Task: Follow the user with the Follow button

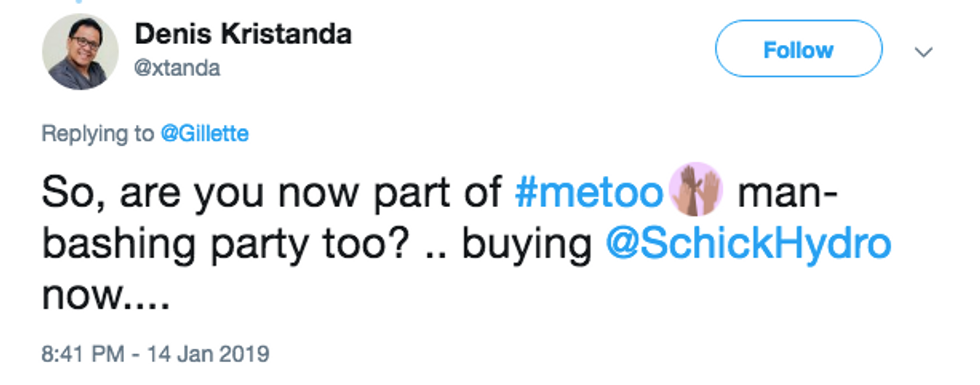Action: pos(798,49)
